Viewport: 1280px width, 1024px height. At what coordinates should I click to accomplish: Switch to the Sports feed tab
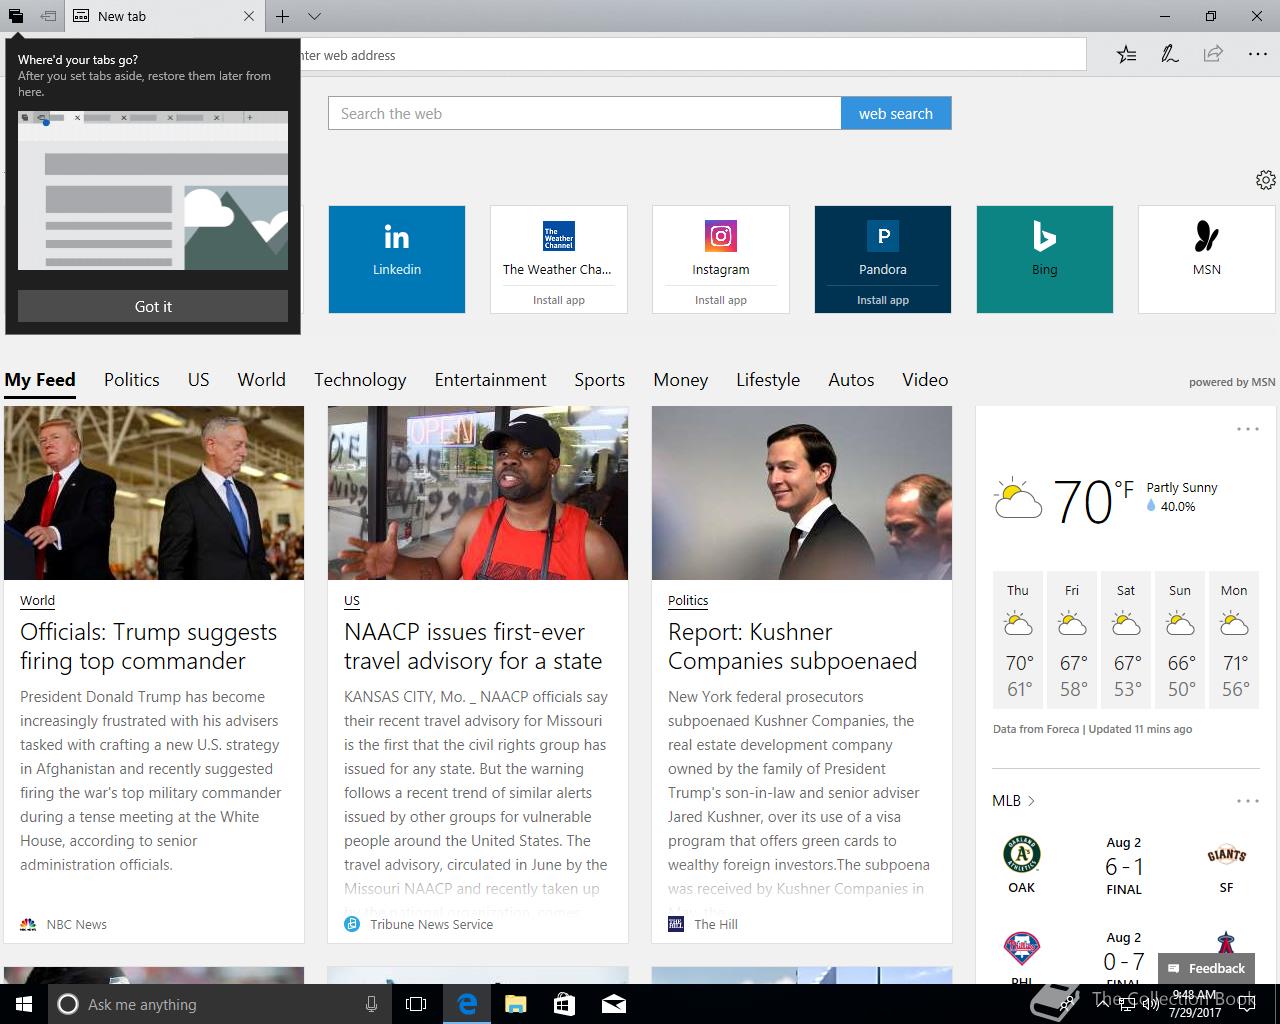coord(600,380)
